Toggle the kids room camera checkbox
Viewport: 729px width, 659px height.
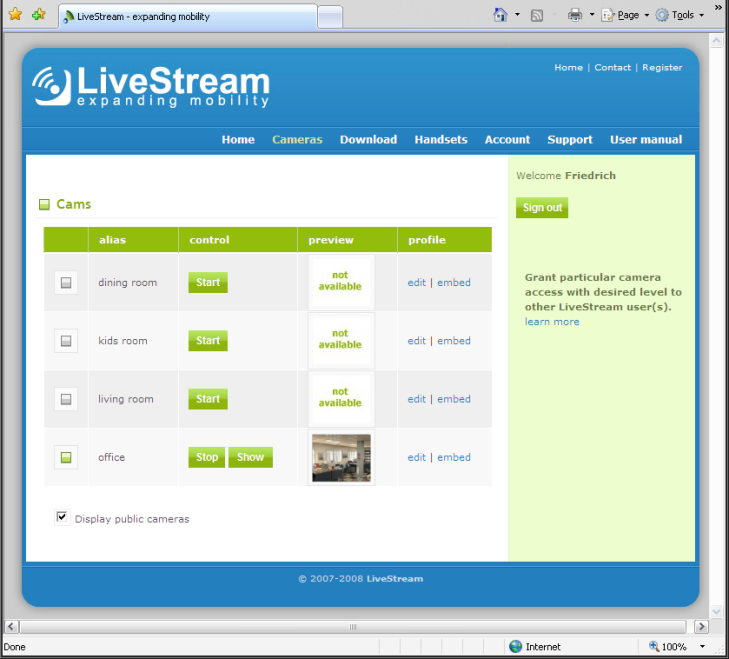tap(66, 341)
